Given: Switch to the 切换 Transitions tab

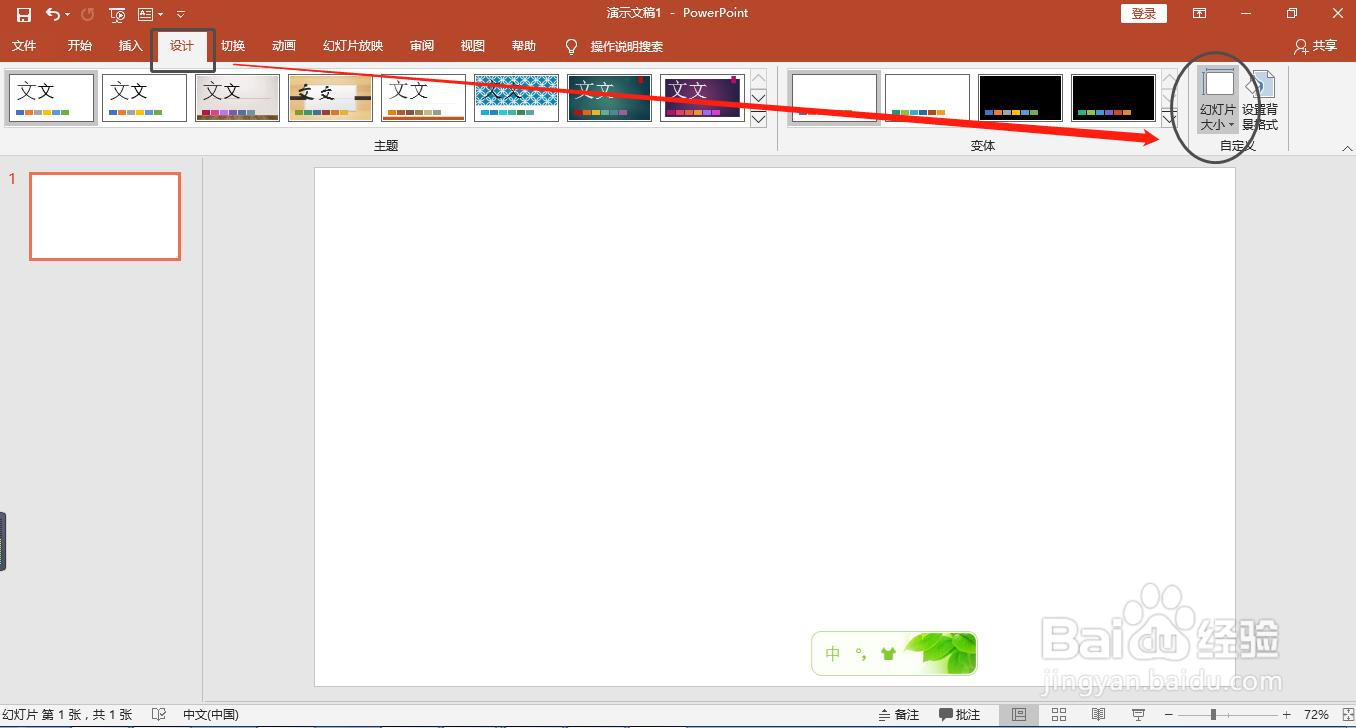Looking at the screenshot, I should (233, 46).
